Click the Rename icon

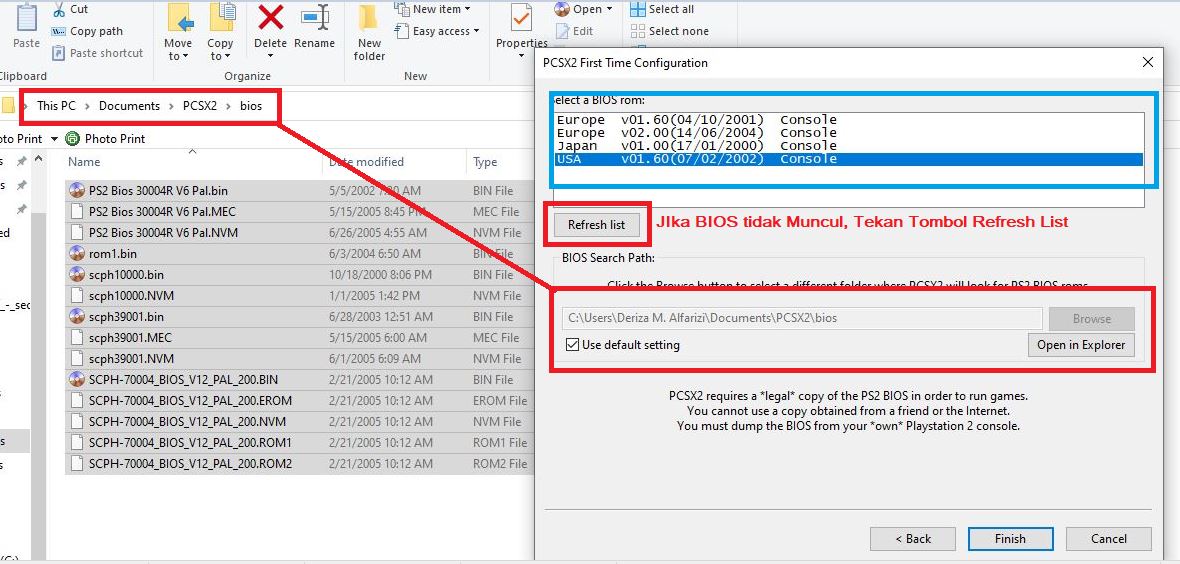coord(315,17)
